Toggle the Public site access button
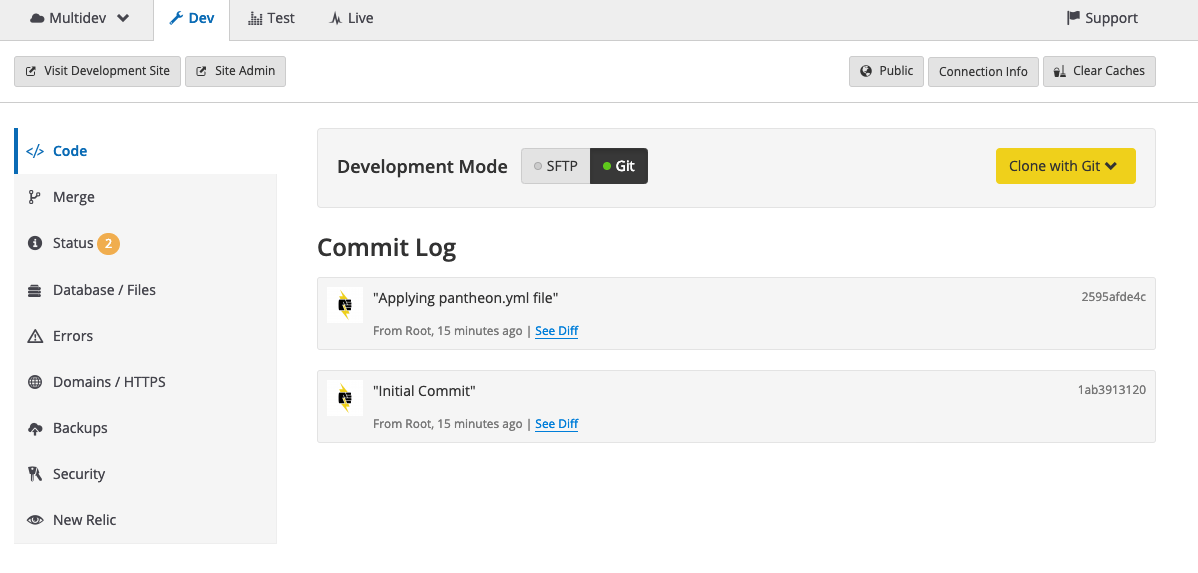This screenshot has width=1198, height=573. point(886,71)
